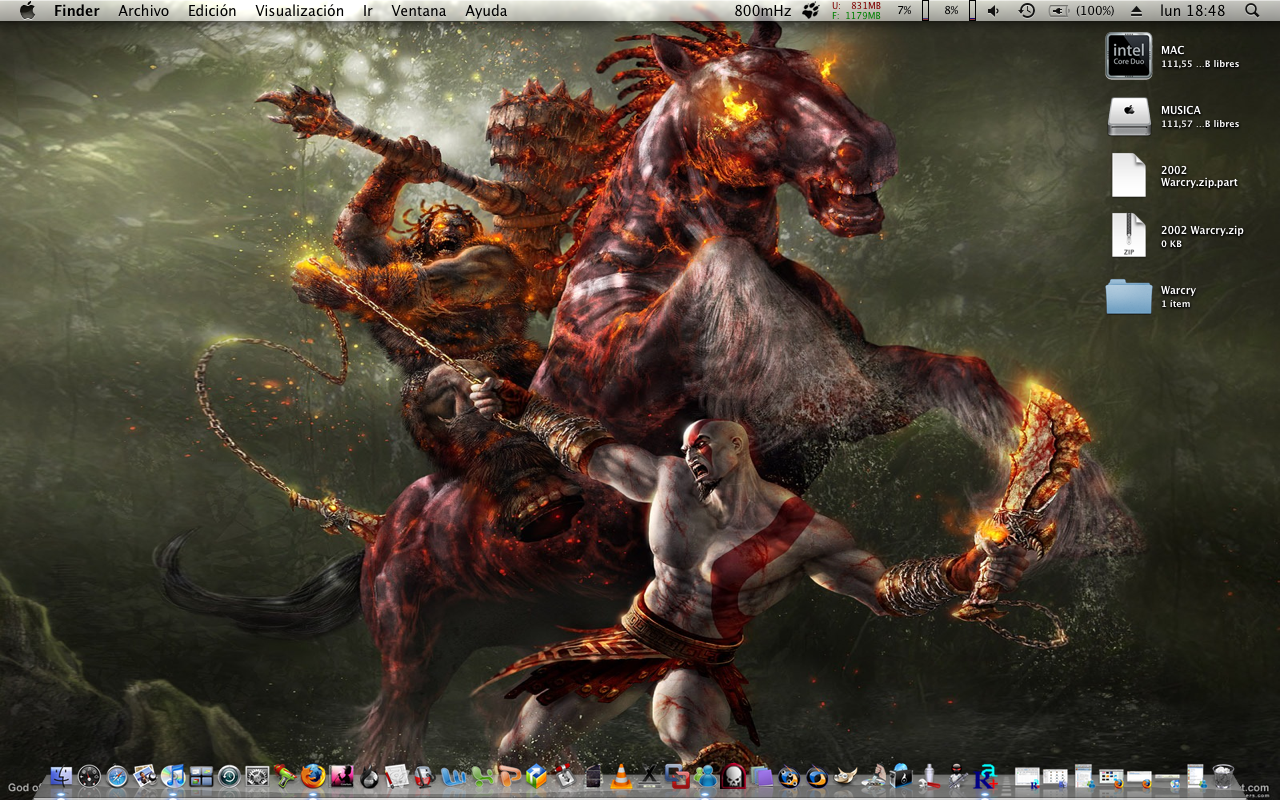Open the Ayuda menu
The width and height of the screenshot is (1280, 800).
coord(486,11)
